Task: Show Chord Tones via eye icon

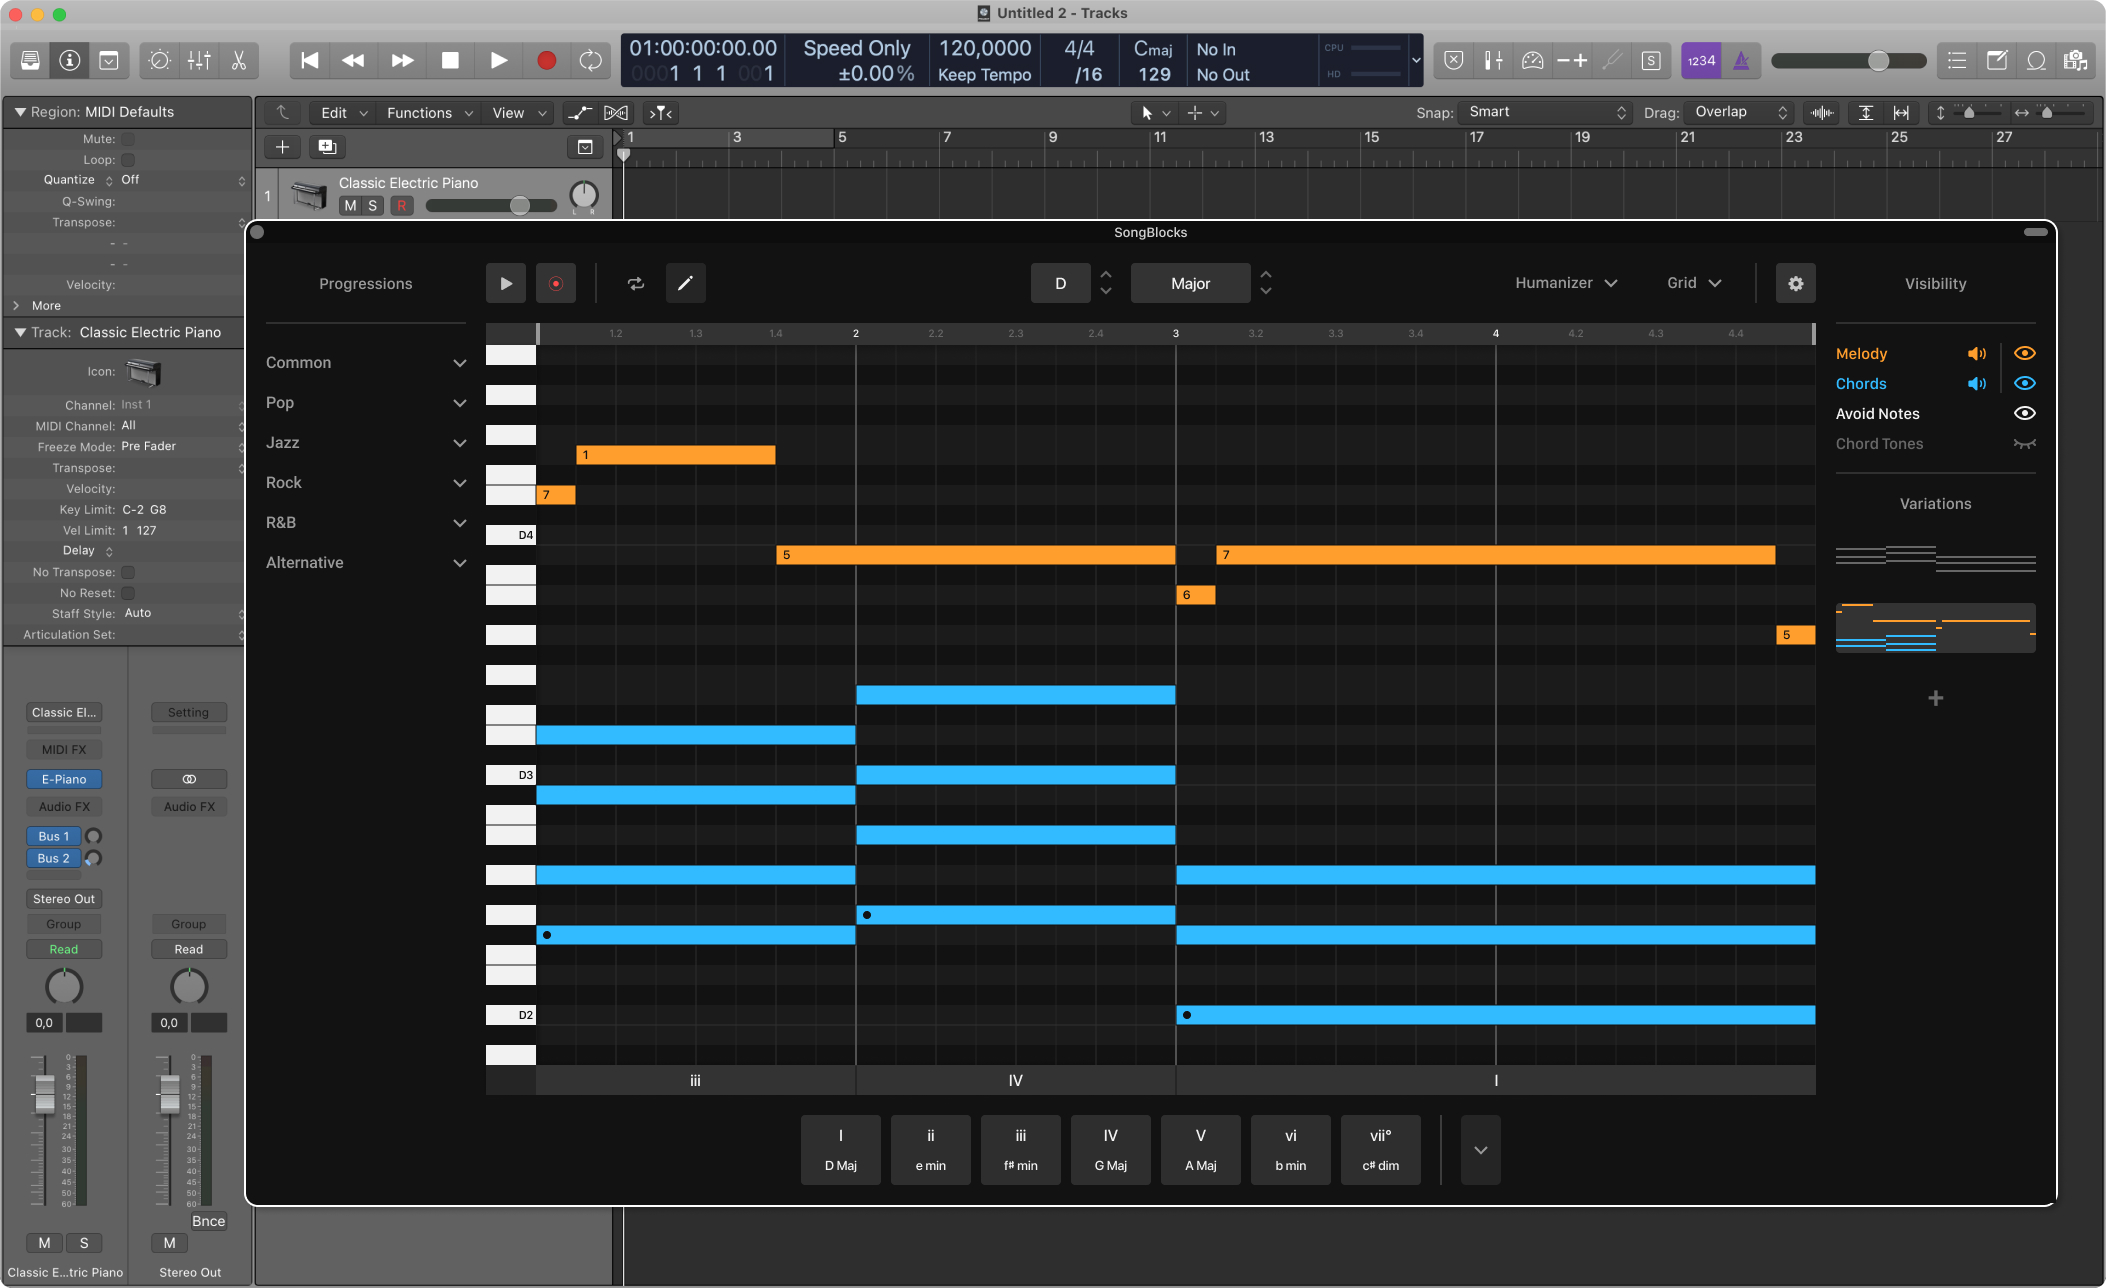Action: coord(2024,444)
